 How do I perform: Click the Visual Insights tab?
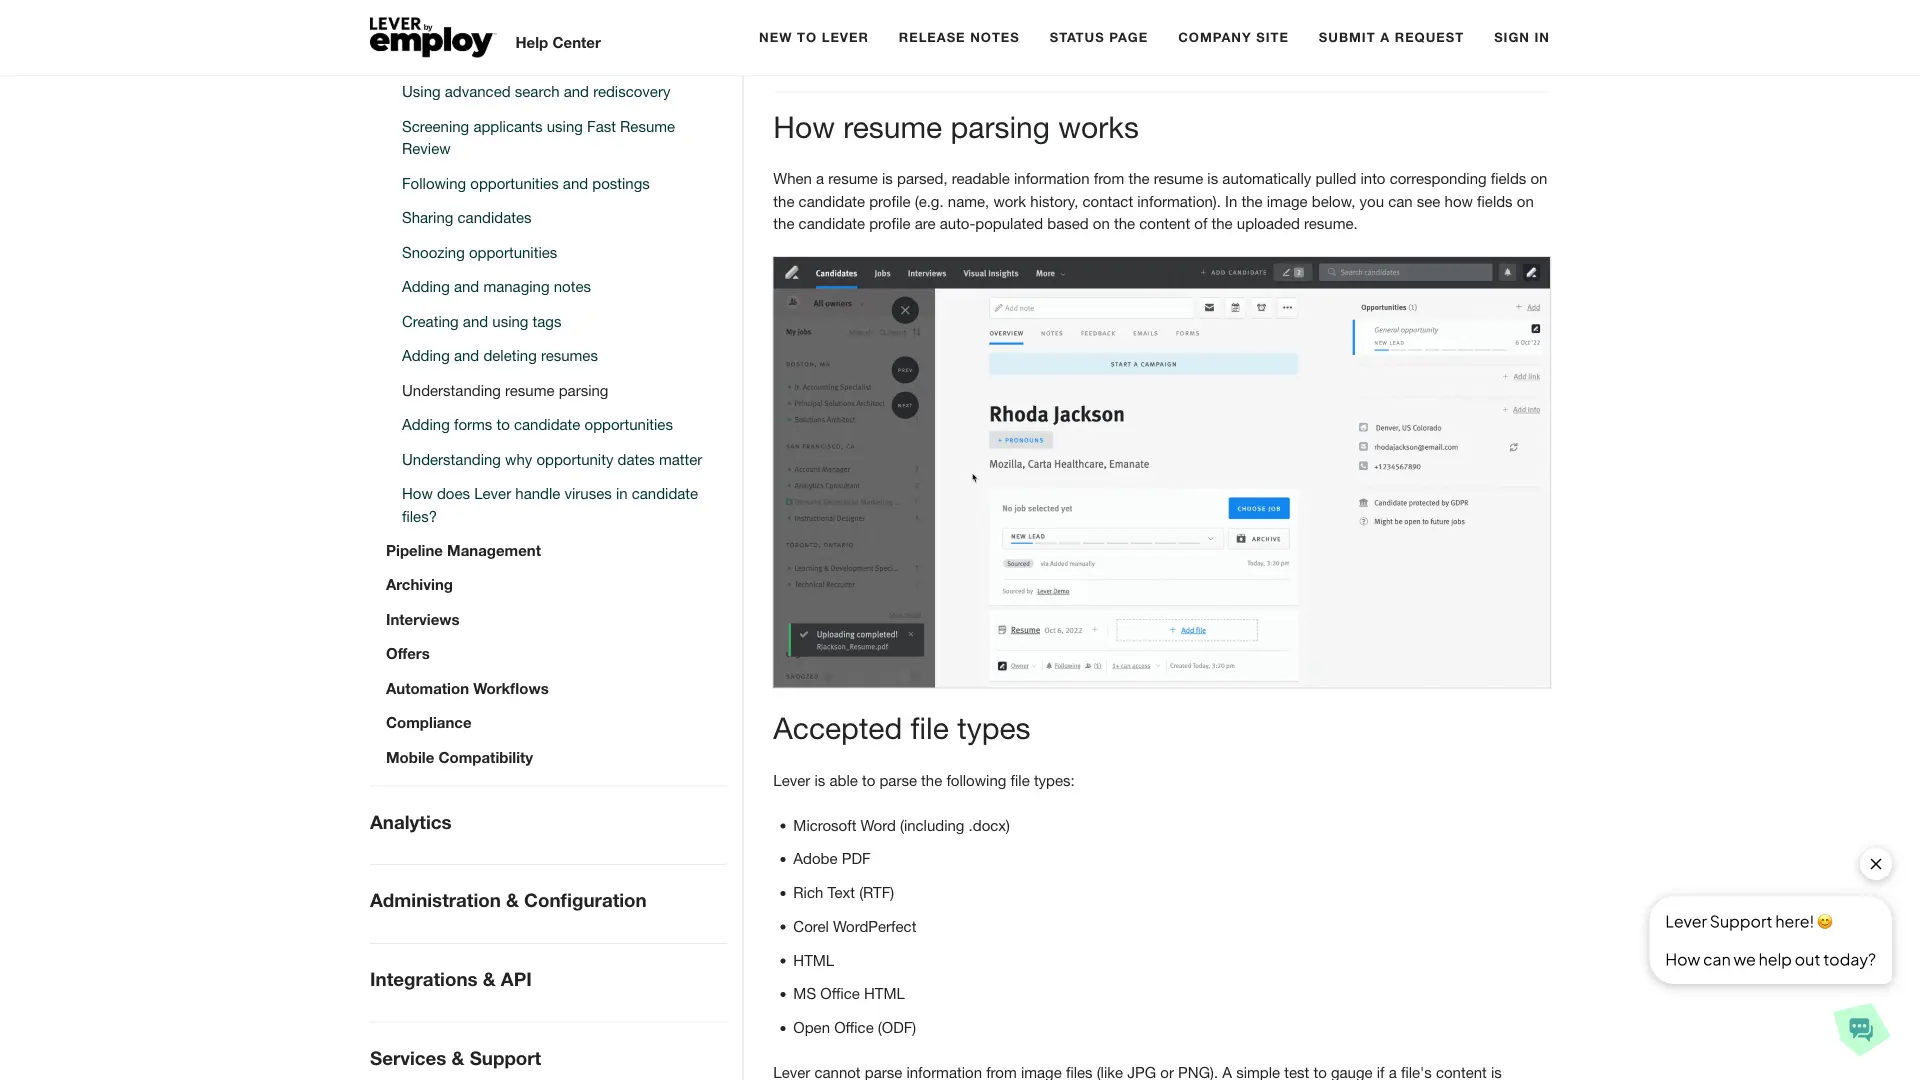990,273
